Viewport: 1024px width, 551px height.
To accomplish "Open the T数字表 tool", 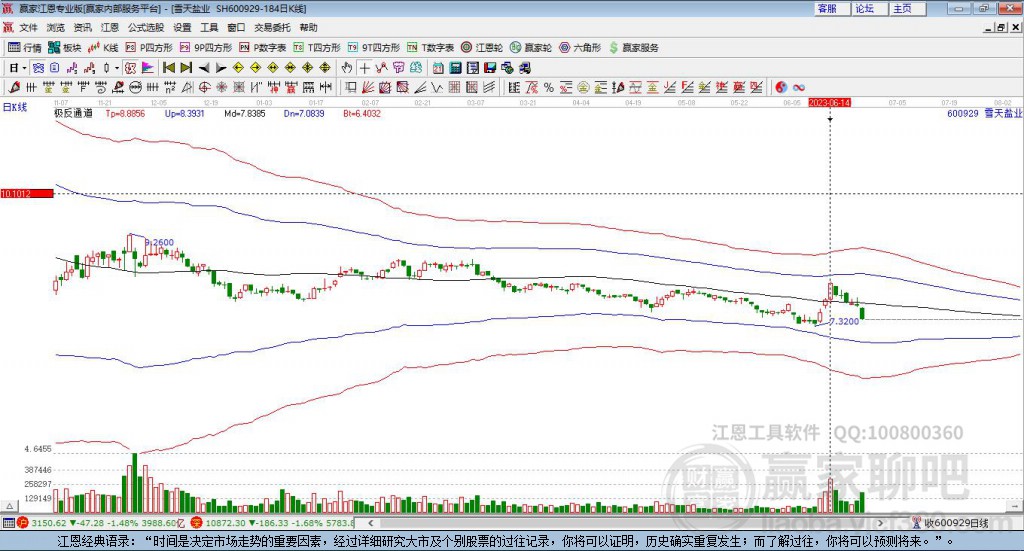I will coord(430,48).
